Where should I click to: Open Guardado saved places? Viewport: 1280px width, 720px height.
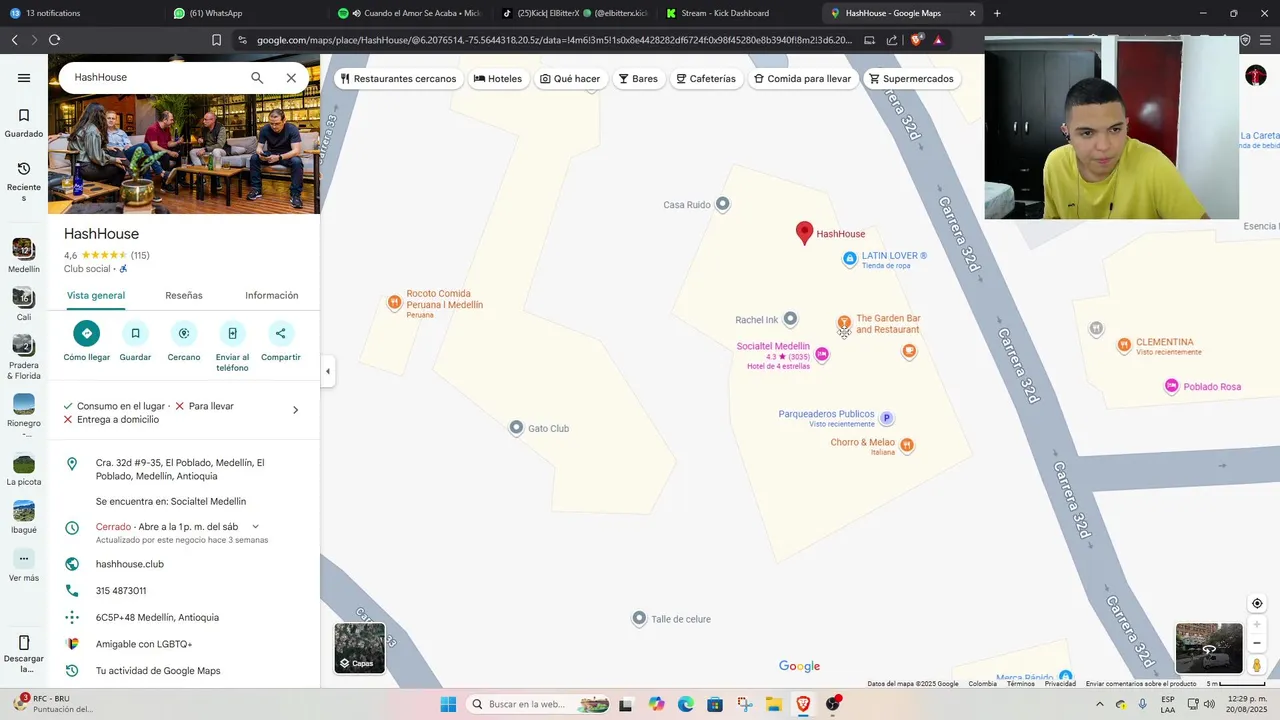(24, 123)
